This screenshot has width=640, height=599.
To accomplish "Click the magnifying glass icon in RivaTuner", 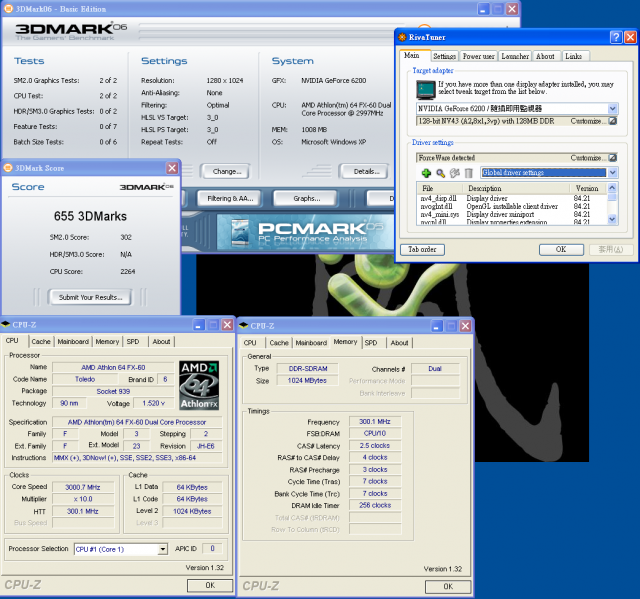I will point(440,173).
